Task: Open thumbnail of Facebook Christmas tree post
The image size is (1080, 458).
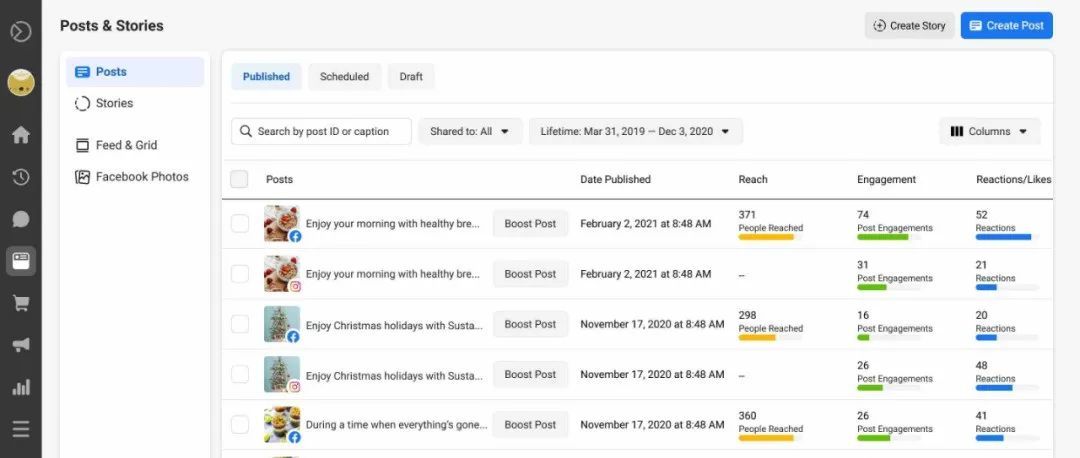Action: click(x=282, y=324)
